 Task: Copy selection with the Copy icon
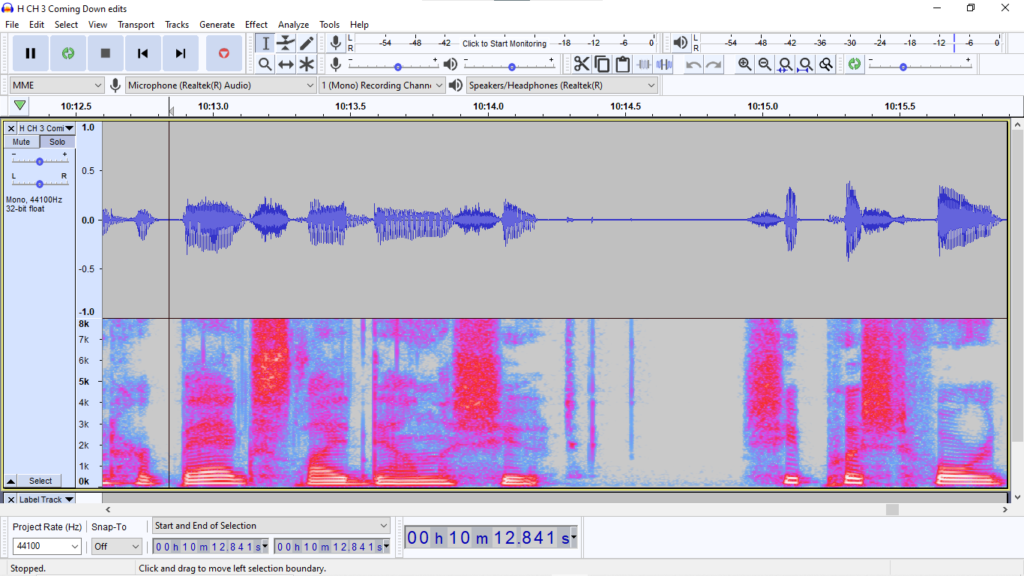click(x=601, y=64)
